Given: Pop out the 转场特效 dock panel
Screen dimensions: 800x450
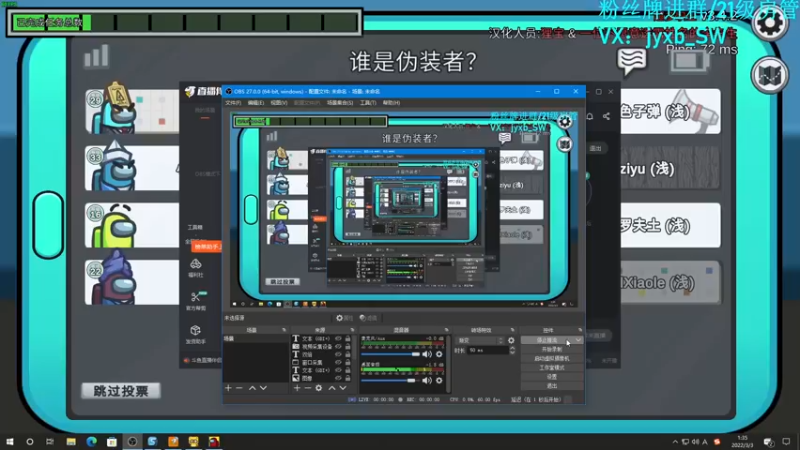Looking at the screenshot, I should pos(512,330).
